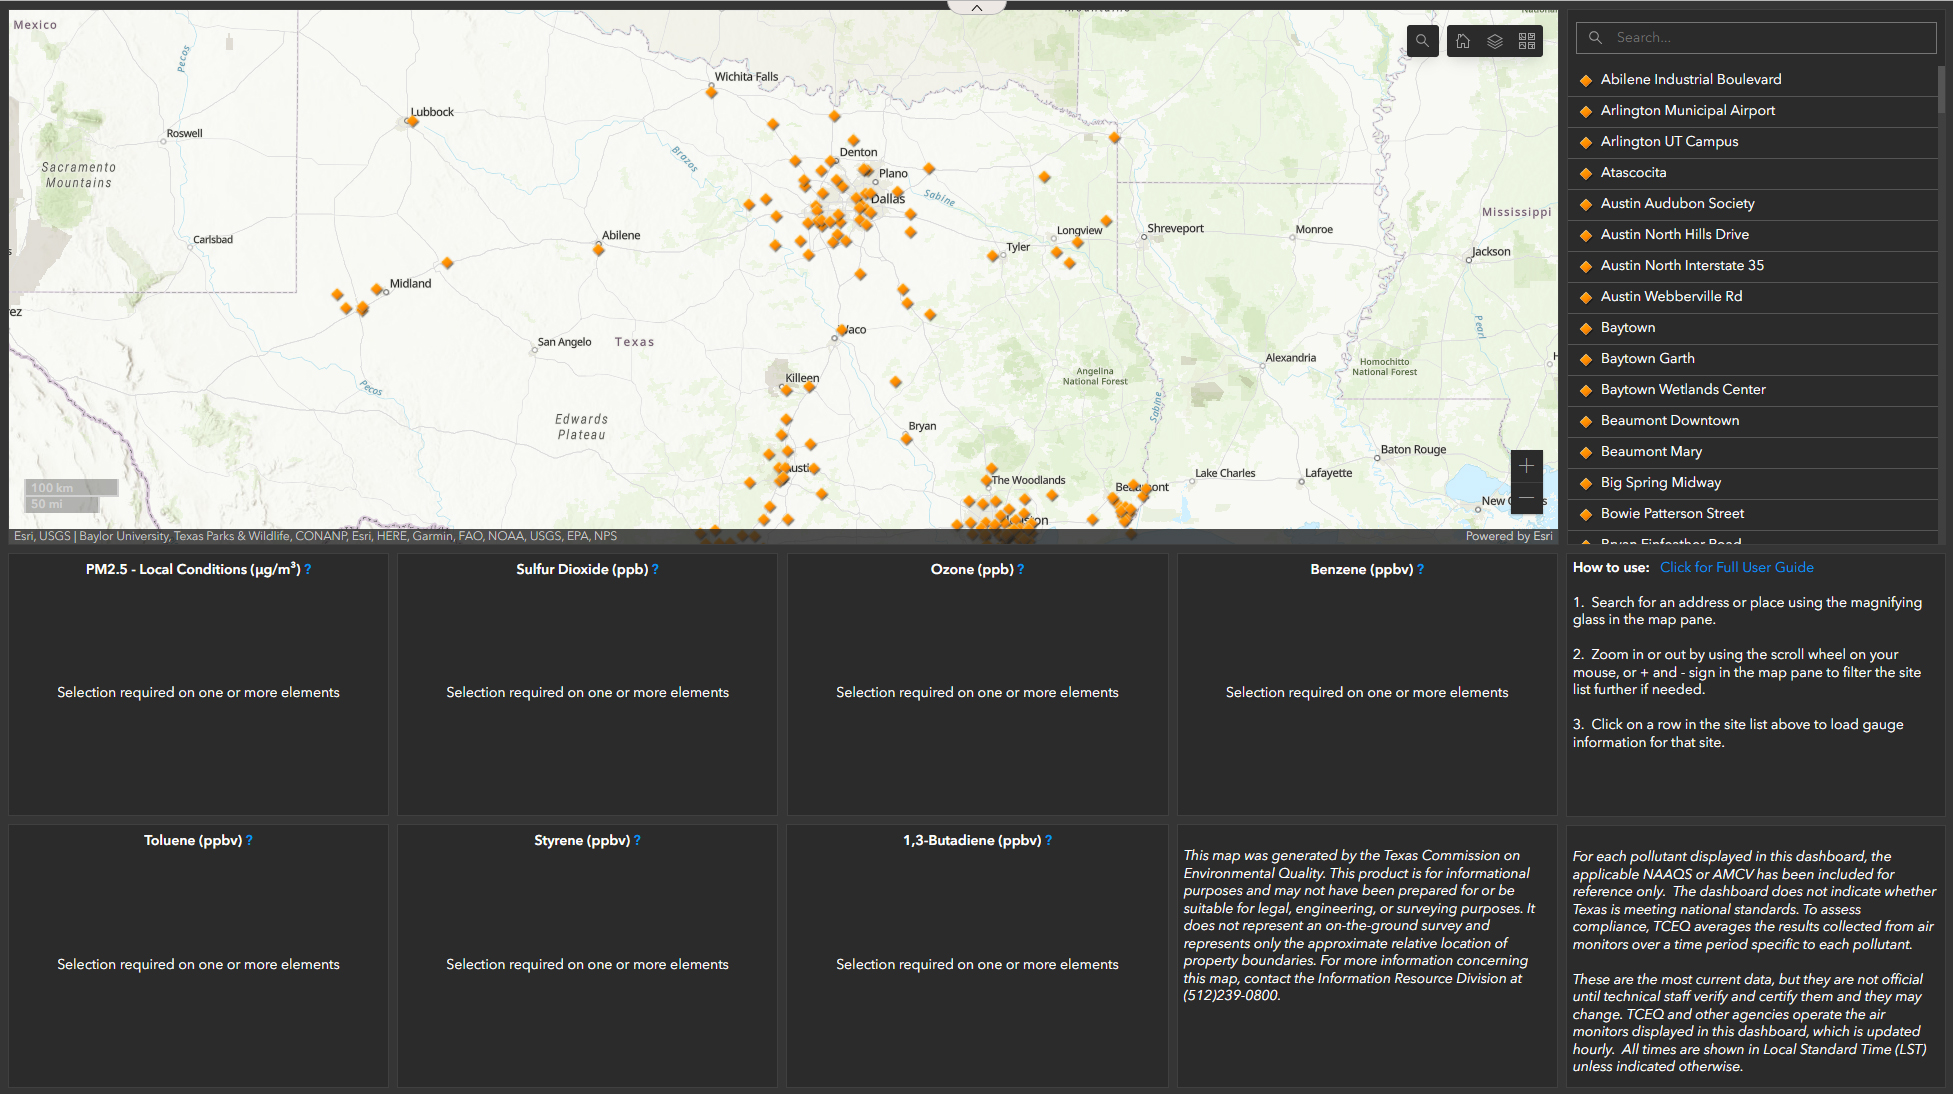Open PM2.5 help question mark
1953x1094 pixels.
pyautogui.click(x=309, y=569)
